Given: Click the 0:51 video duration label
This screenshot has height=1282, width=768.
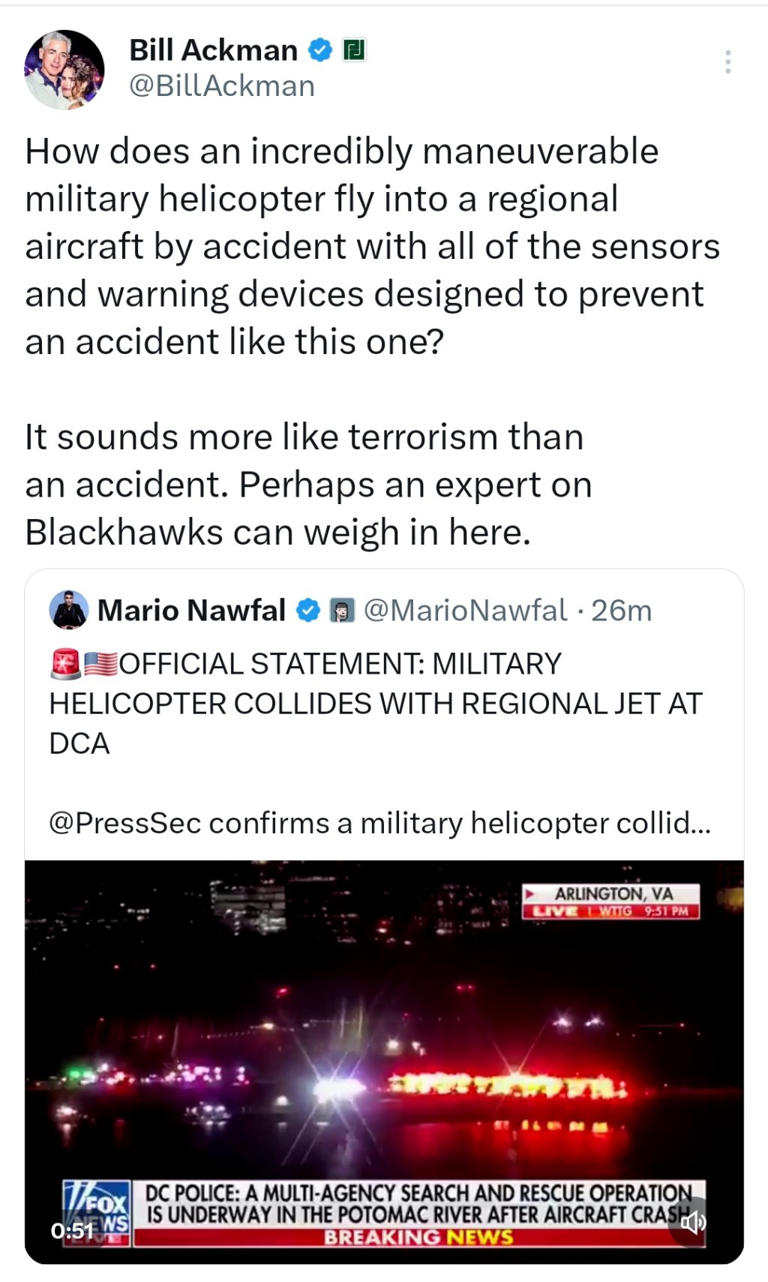Looking at the screenshot, I should tap(73, 1231).
